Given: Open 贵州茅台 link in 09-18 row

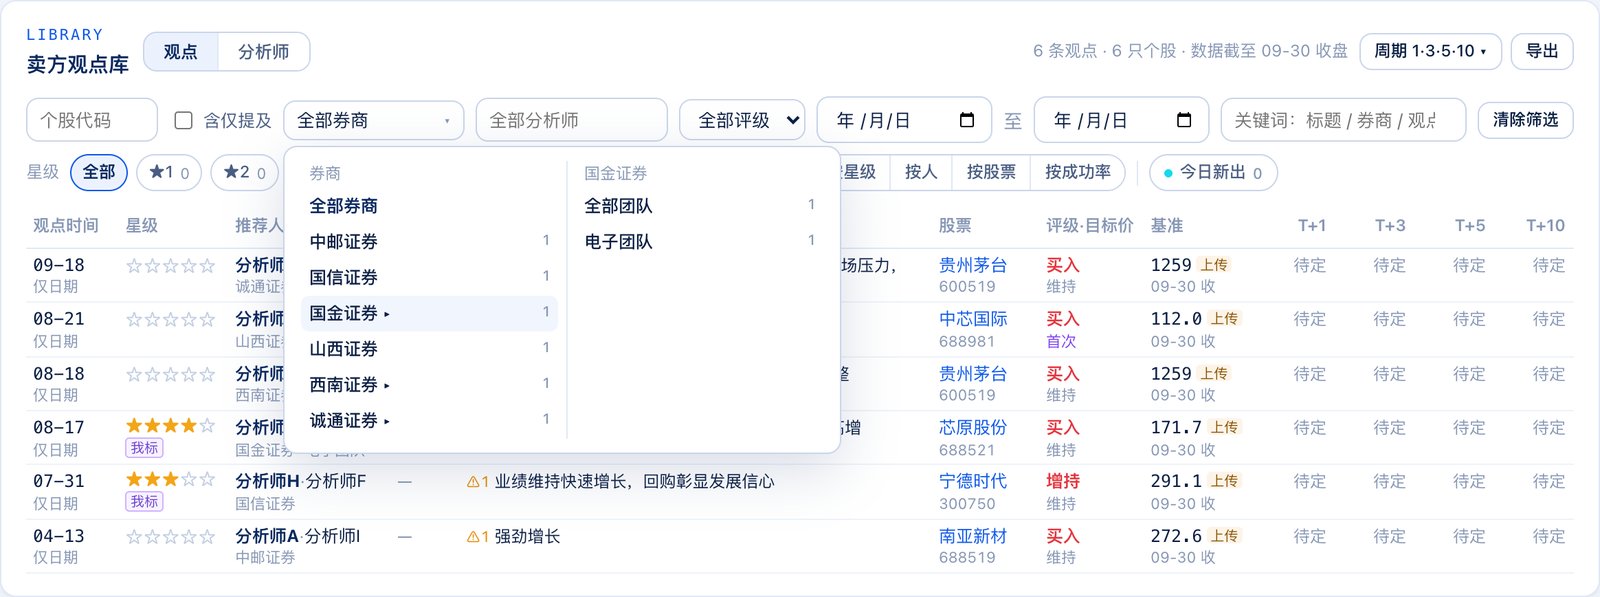Looking at the screenshot, I should [x=973, y=265].
